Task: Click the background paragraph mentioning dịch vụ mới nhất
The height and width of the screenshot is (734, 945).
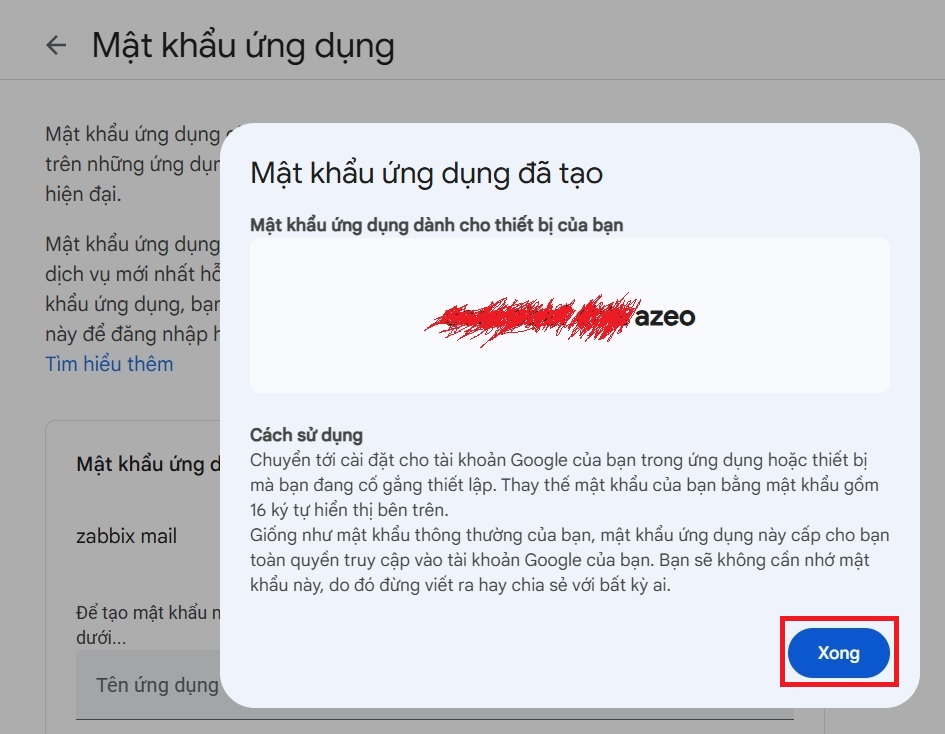Action: (130, 273)
